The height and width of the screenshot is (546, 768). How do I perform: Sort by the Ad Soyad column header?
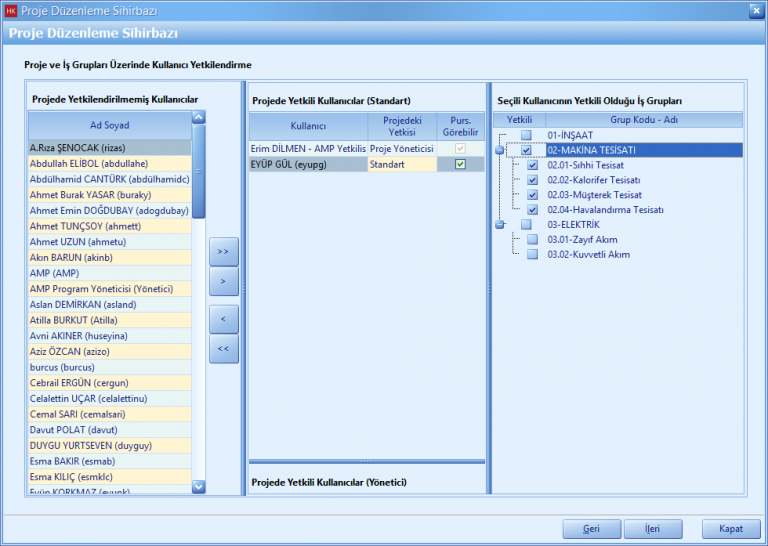[x=109, y=126]
